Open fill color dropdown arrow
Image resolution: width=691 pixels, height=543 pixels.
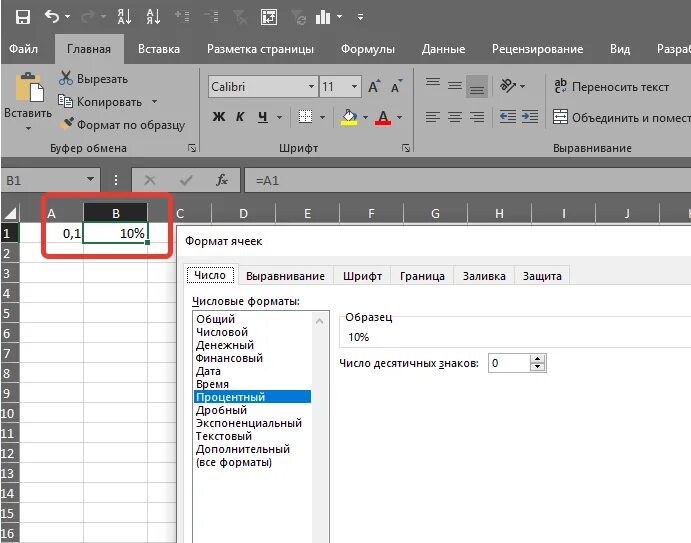coord(365,117)
